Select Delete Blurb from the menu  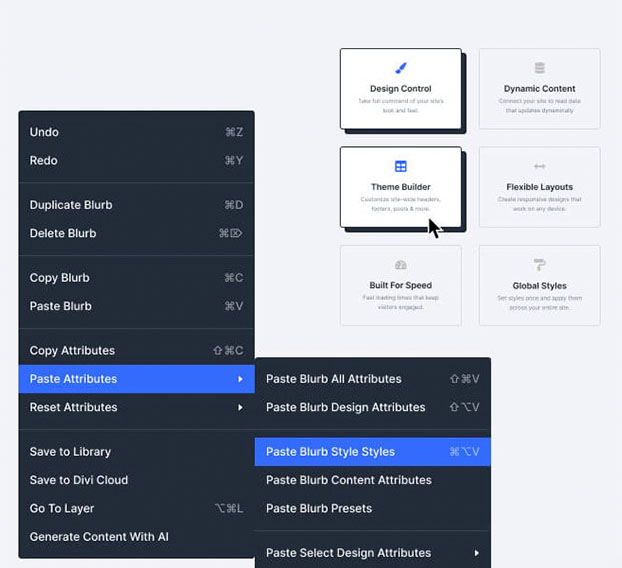tap(63, 233)
